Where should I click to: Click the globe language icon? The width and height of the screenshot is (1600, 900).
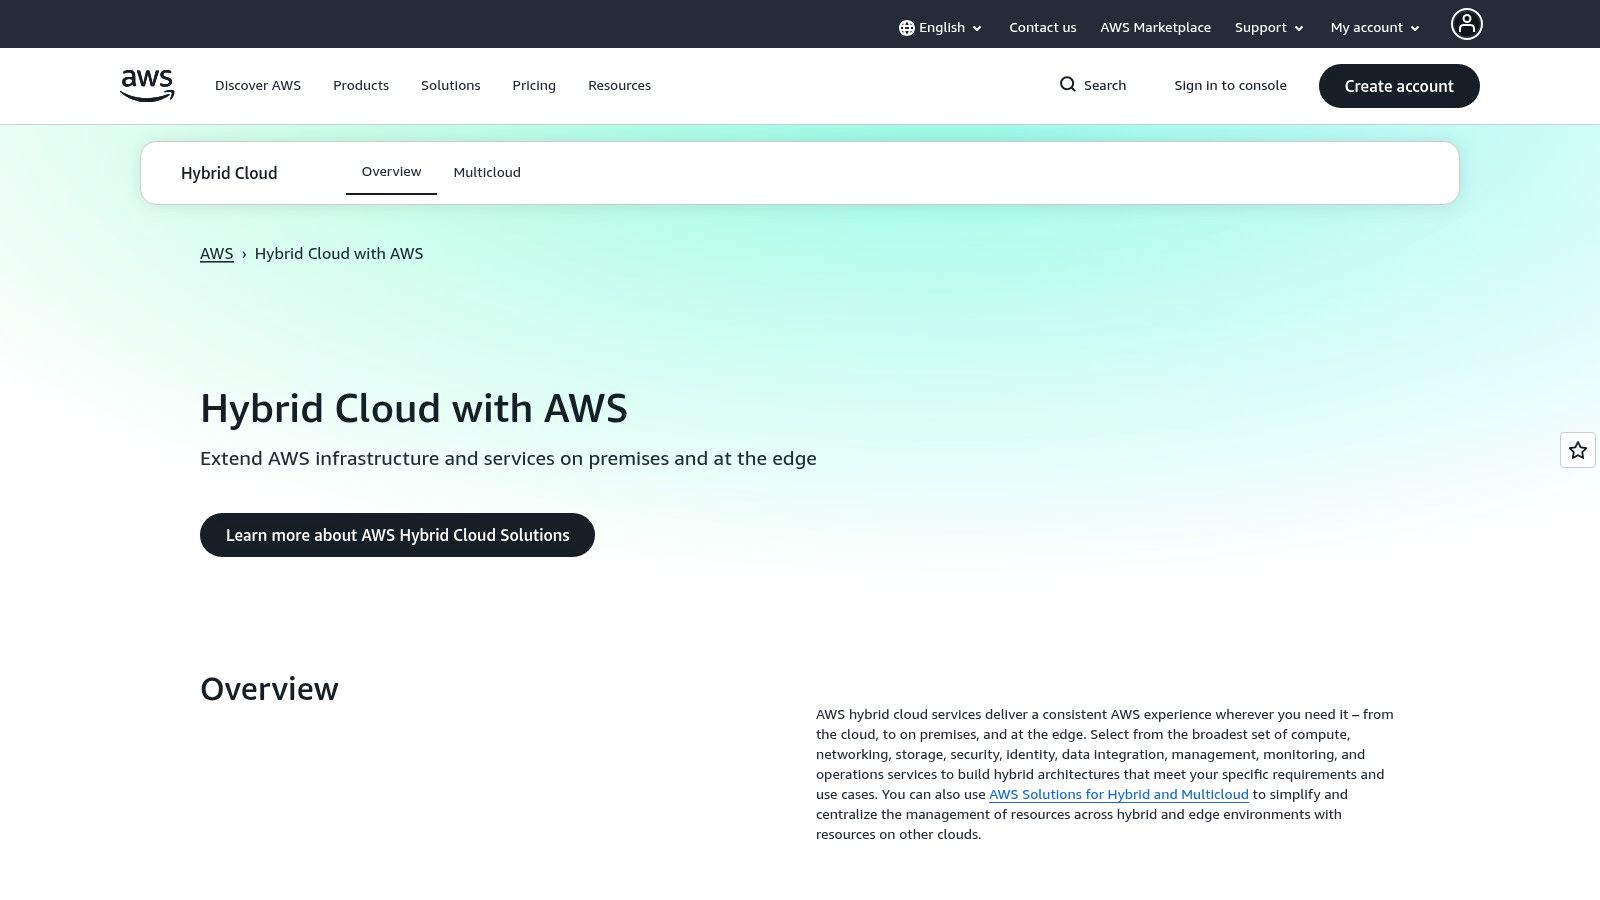907,27
